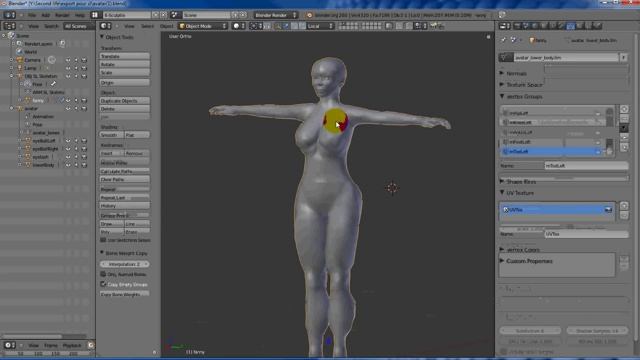Viewport: 640px width, 360px height.
Task: Click the Camera data icon in the outliner
Action: 52,60
